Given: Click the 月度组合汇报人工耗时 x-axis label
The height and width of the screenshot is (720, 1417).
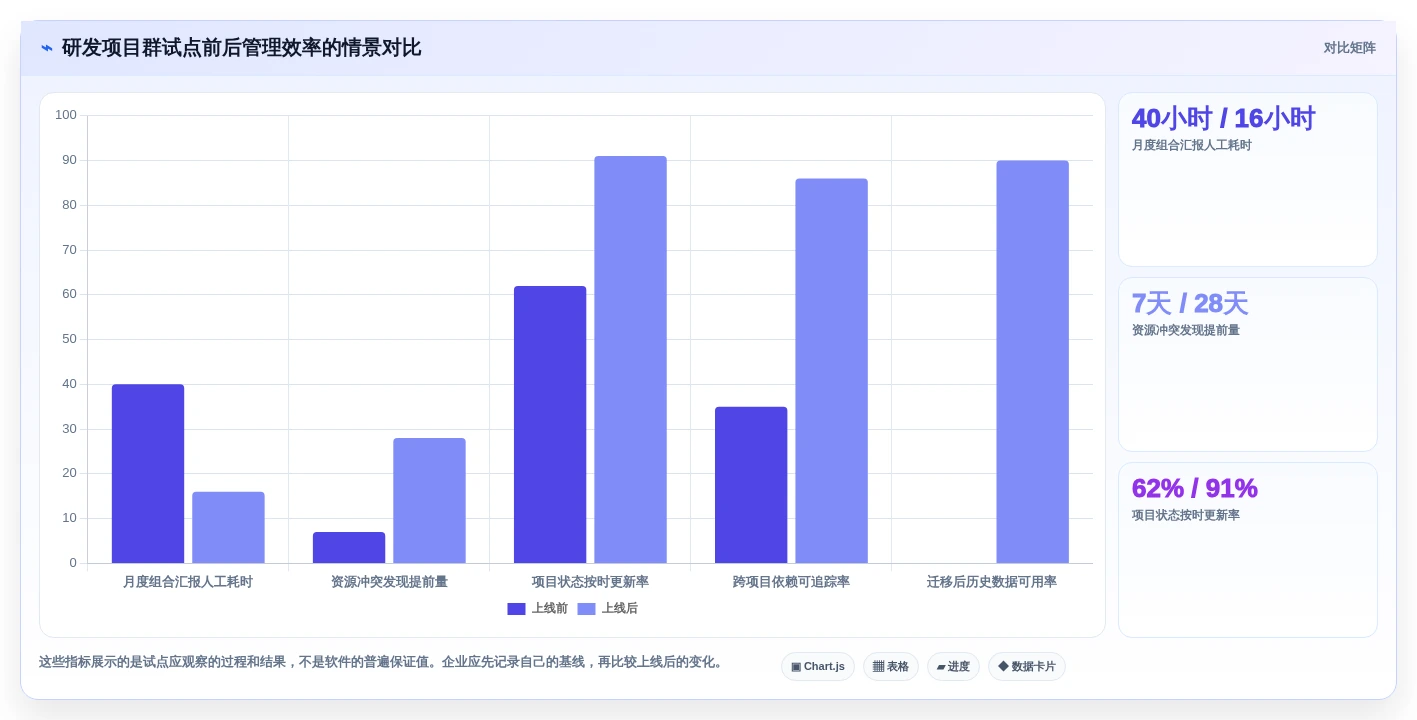Looking at the screenshot, I should click(x=188, y=582).
